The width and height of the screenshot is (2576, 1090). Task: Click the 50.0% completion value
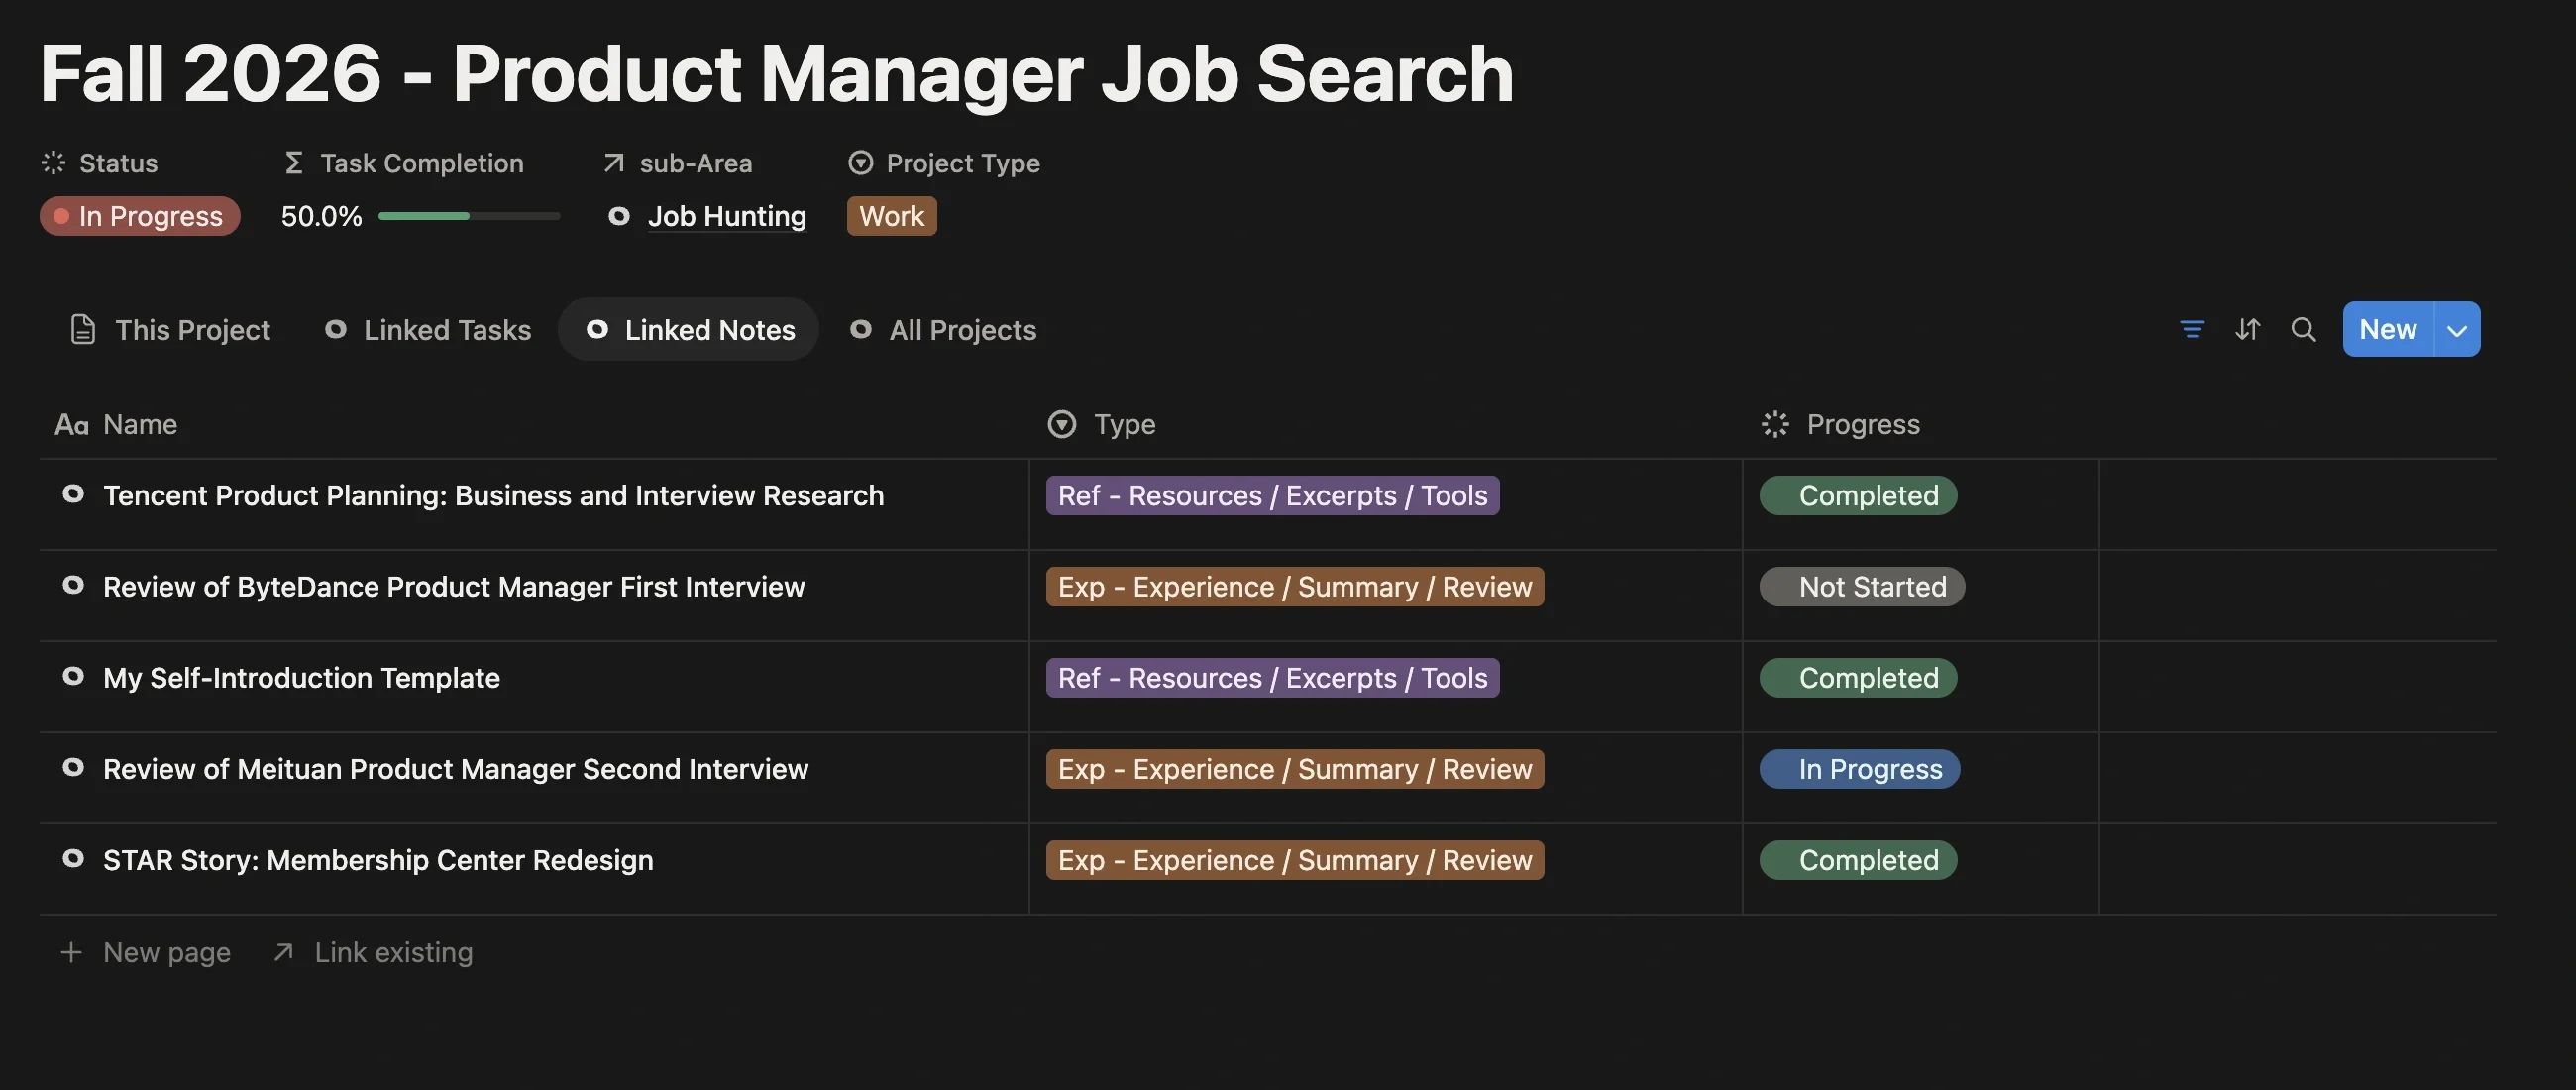coord(321,216)
